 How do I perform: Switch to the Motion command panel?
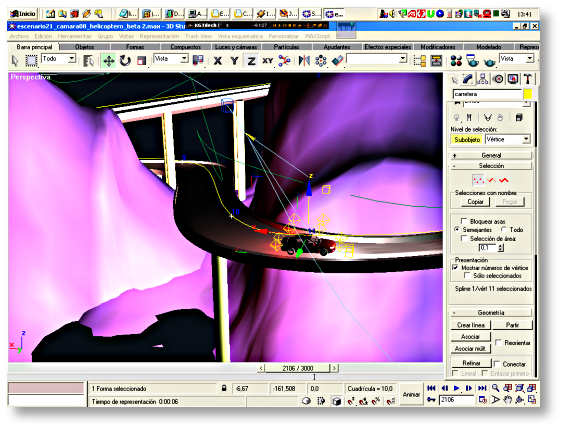pos(498,79)
